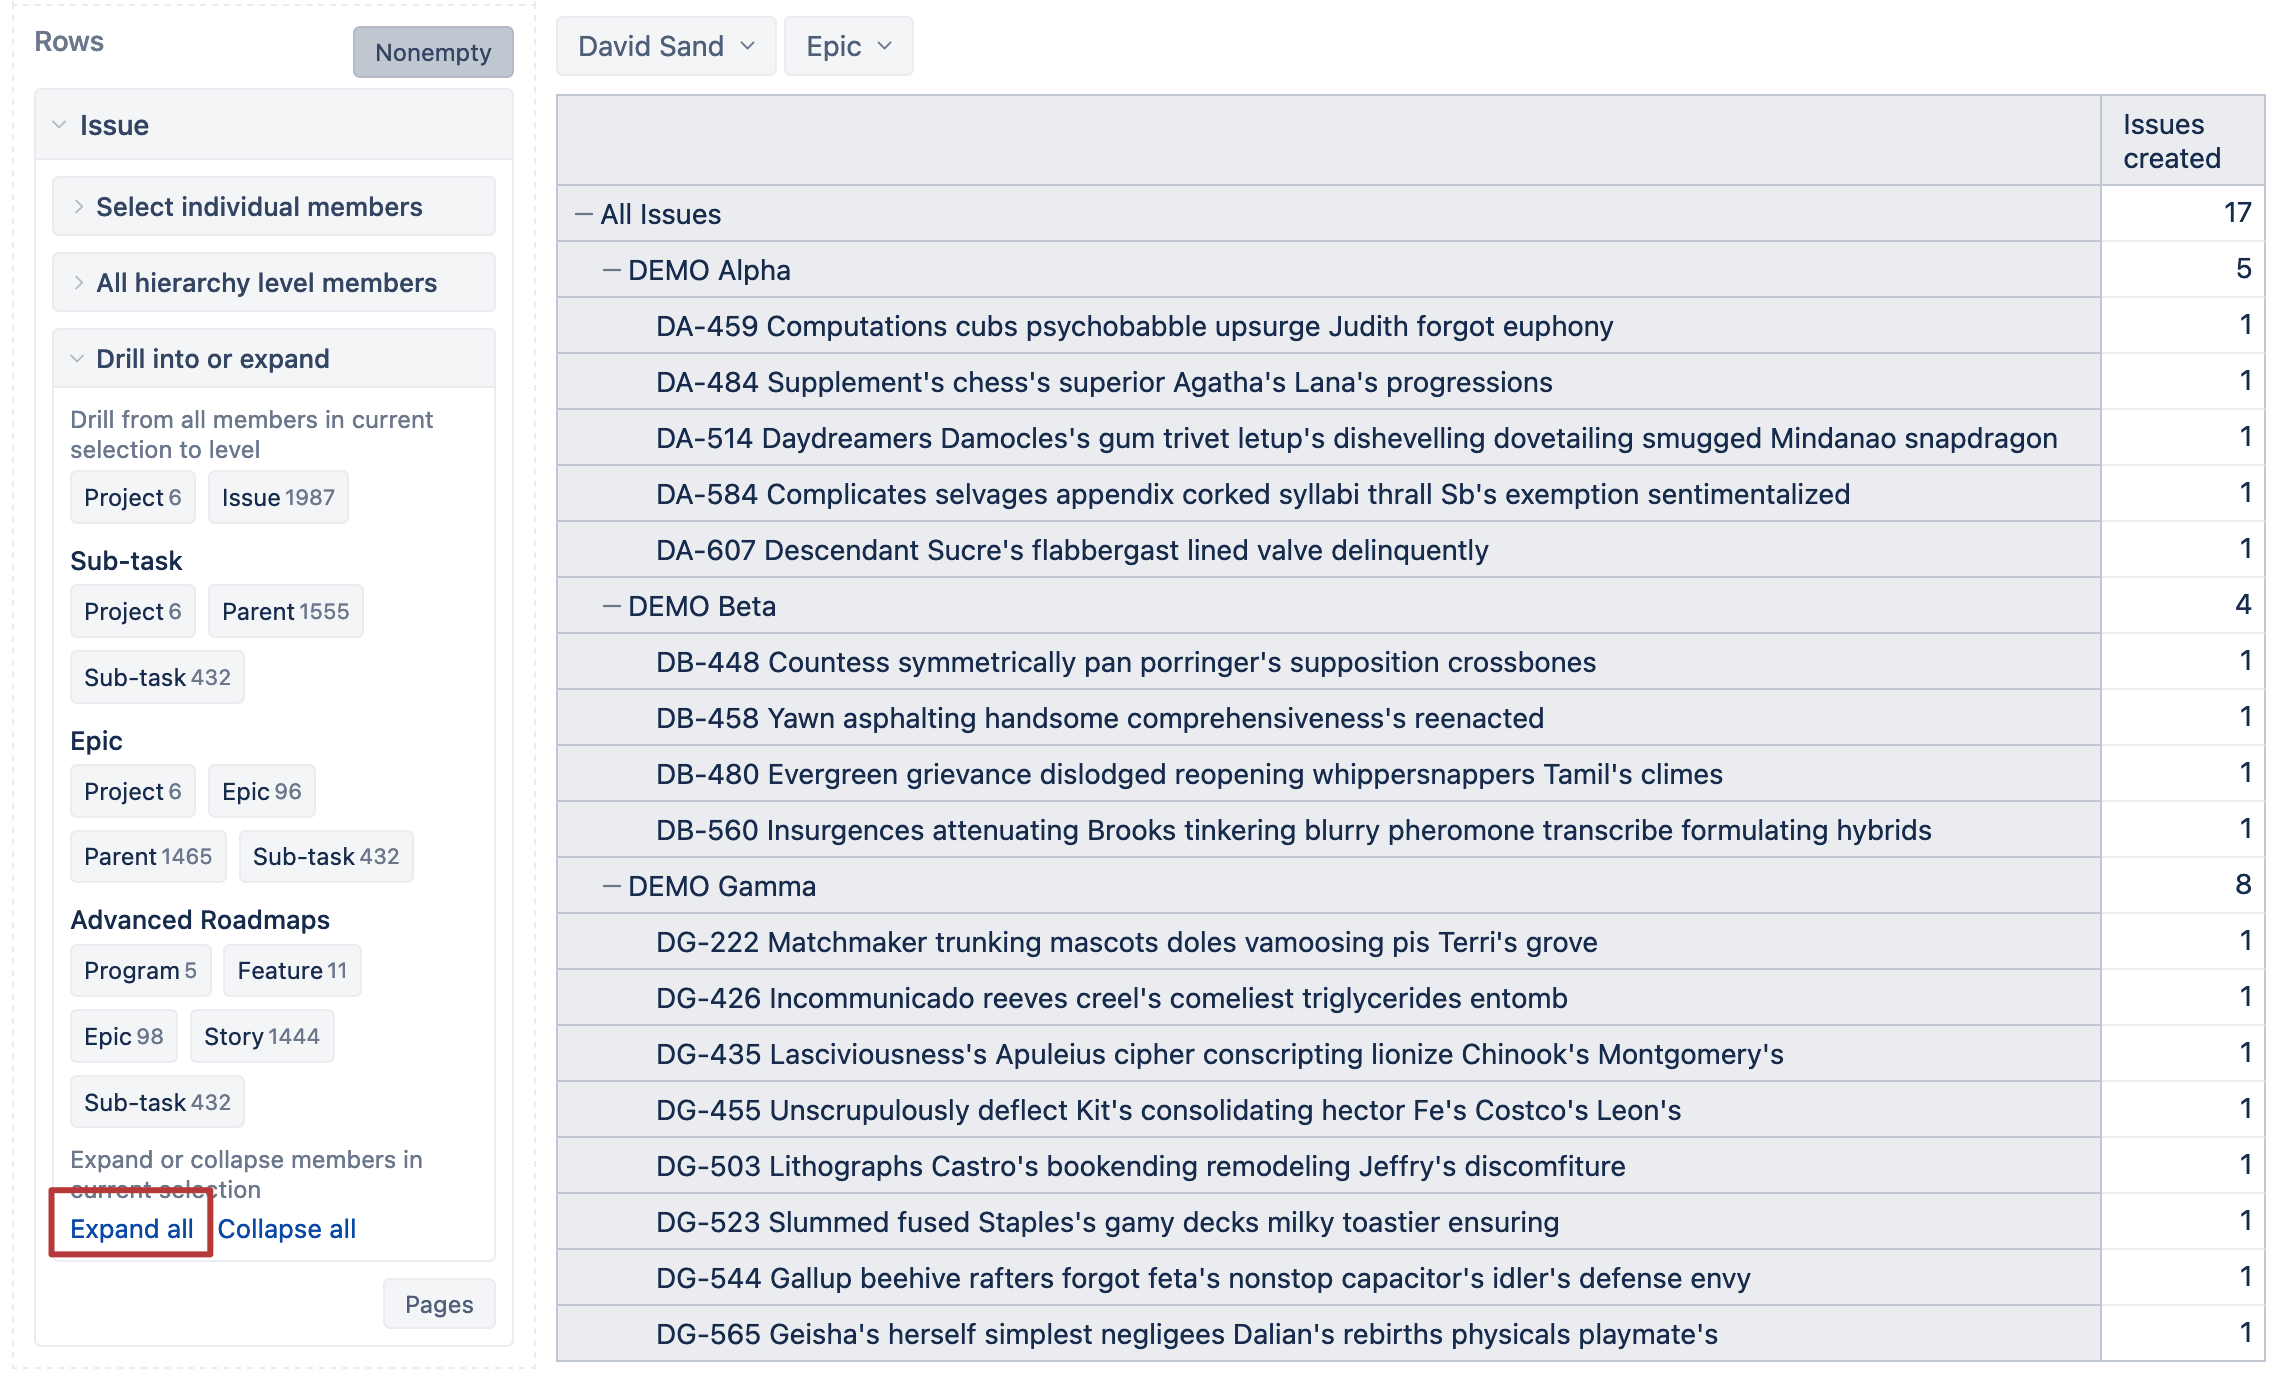This screenshot has height=1376, width=2284.
Task: Drill to Sub-task 432 under Sub-task hierarchy
Action: tap(157, 677)
